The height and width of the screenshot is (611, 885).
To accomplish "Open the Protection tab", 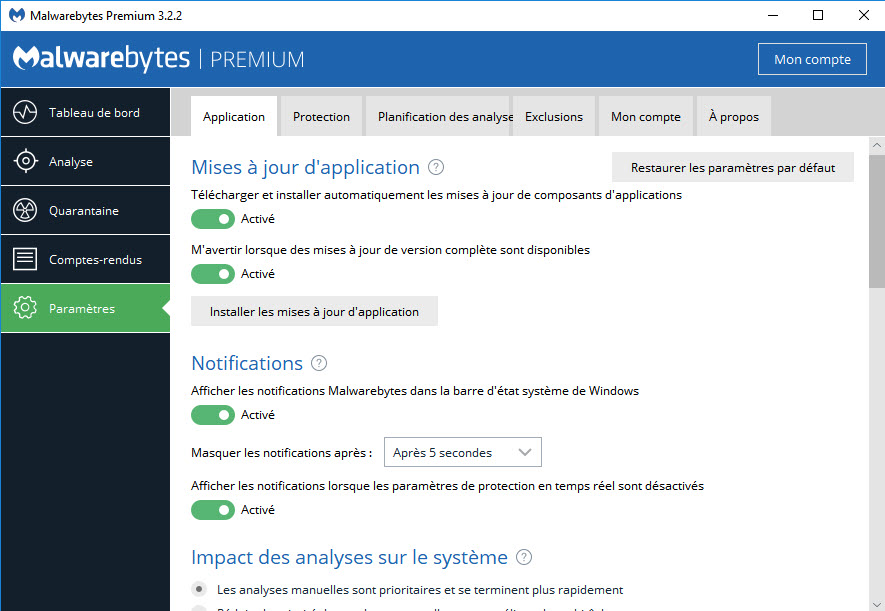I will [321, 116].
